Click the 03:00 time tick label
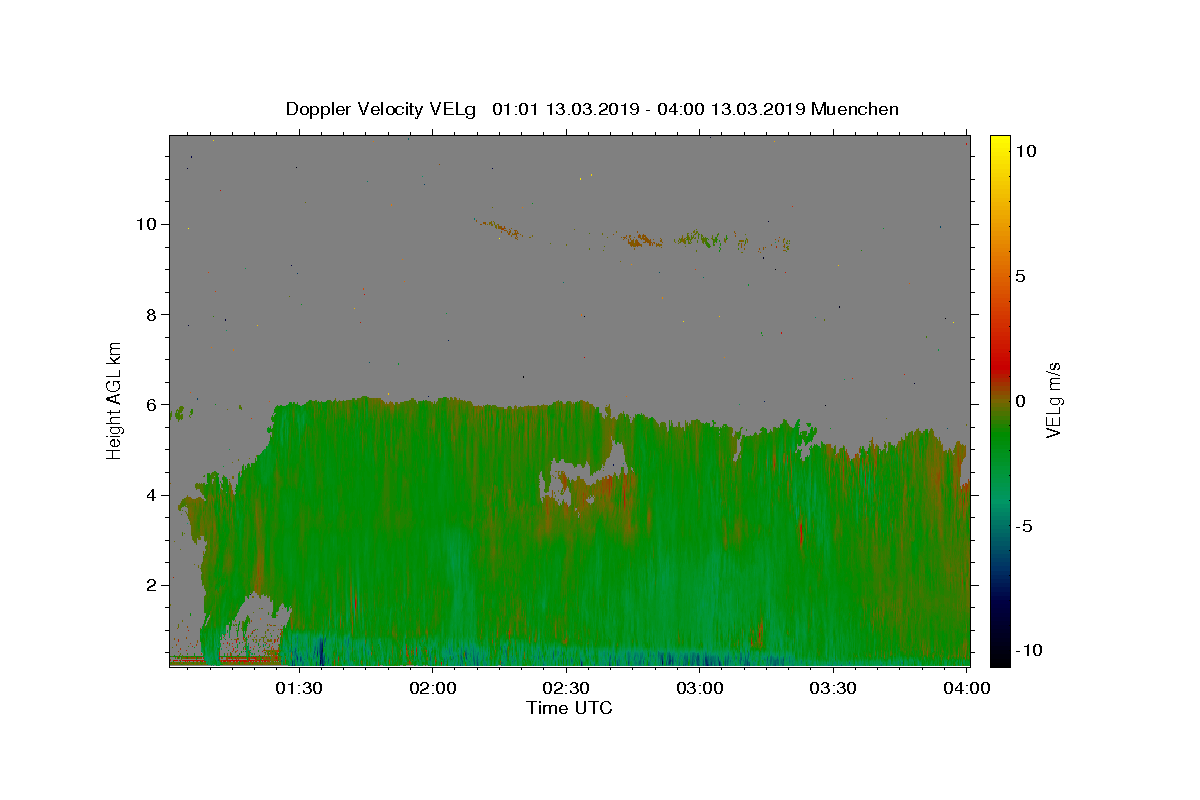 700,689
